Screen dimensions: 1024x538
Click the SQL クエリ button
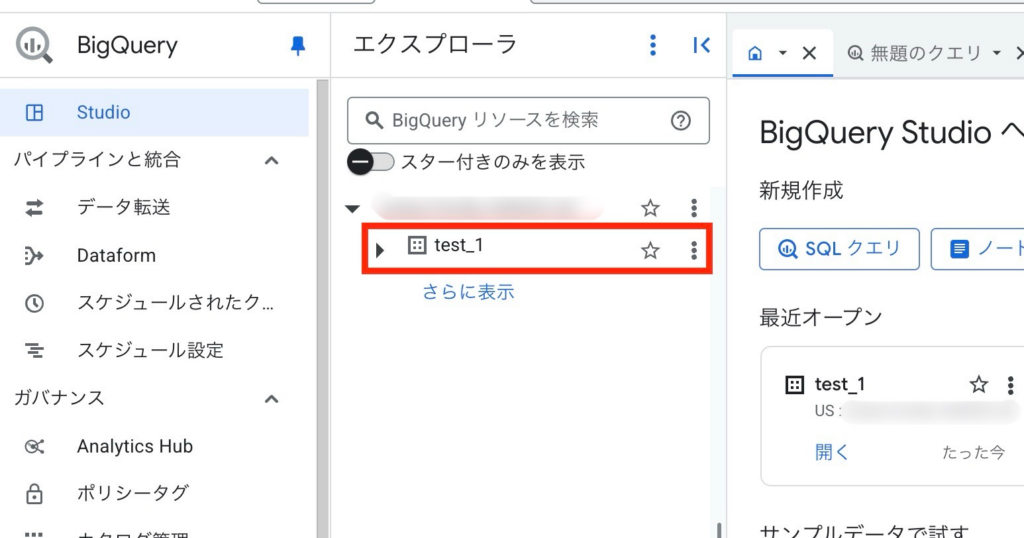[x=839, y=249]
